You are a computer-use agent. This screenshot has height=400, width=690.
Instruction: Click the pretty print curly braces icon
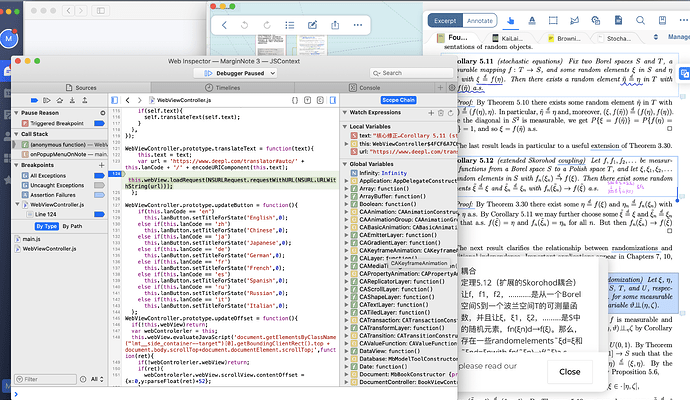[295, 100]
